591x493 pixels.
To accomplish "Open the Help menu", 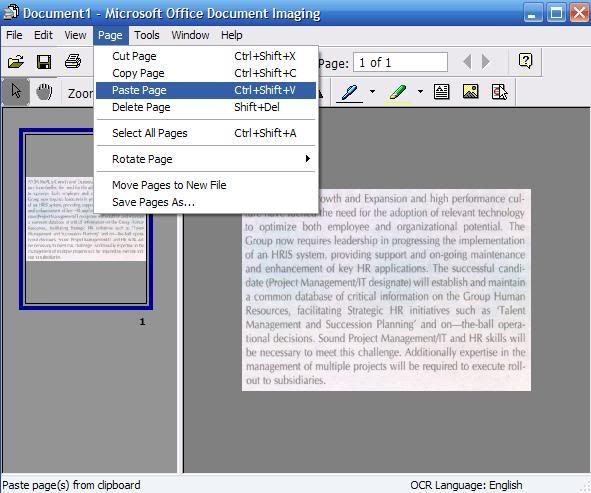I will 231,35.
